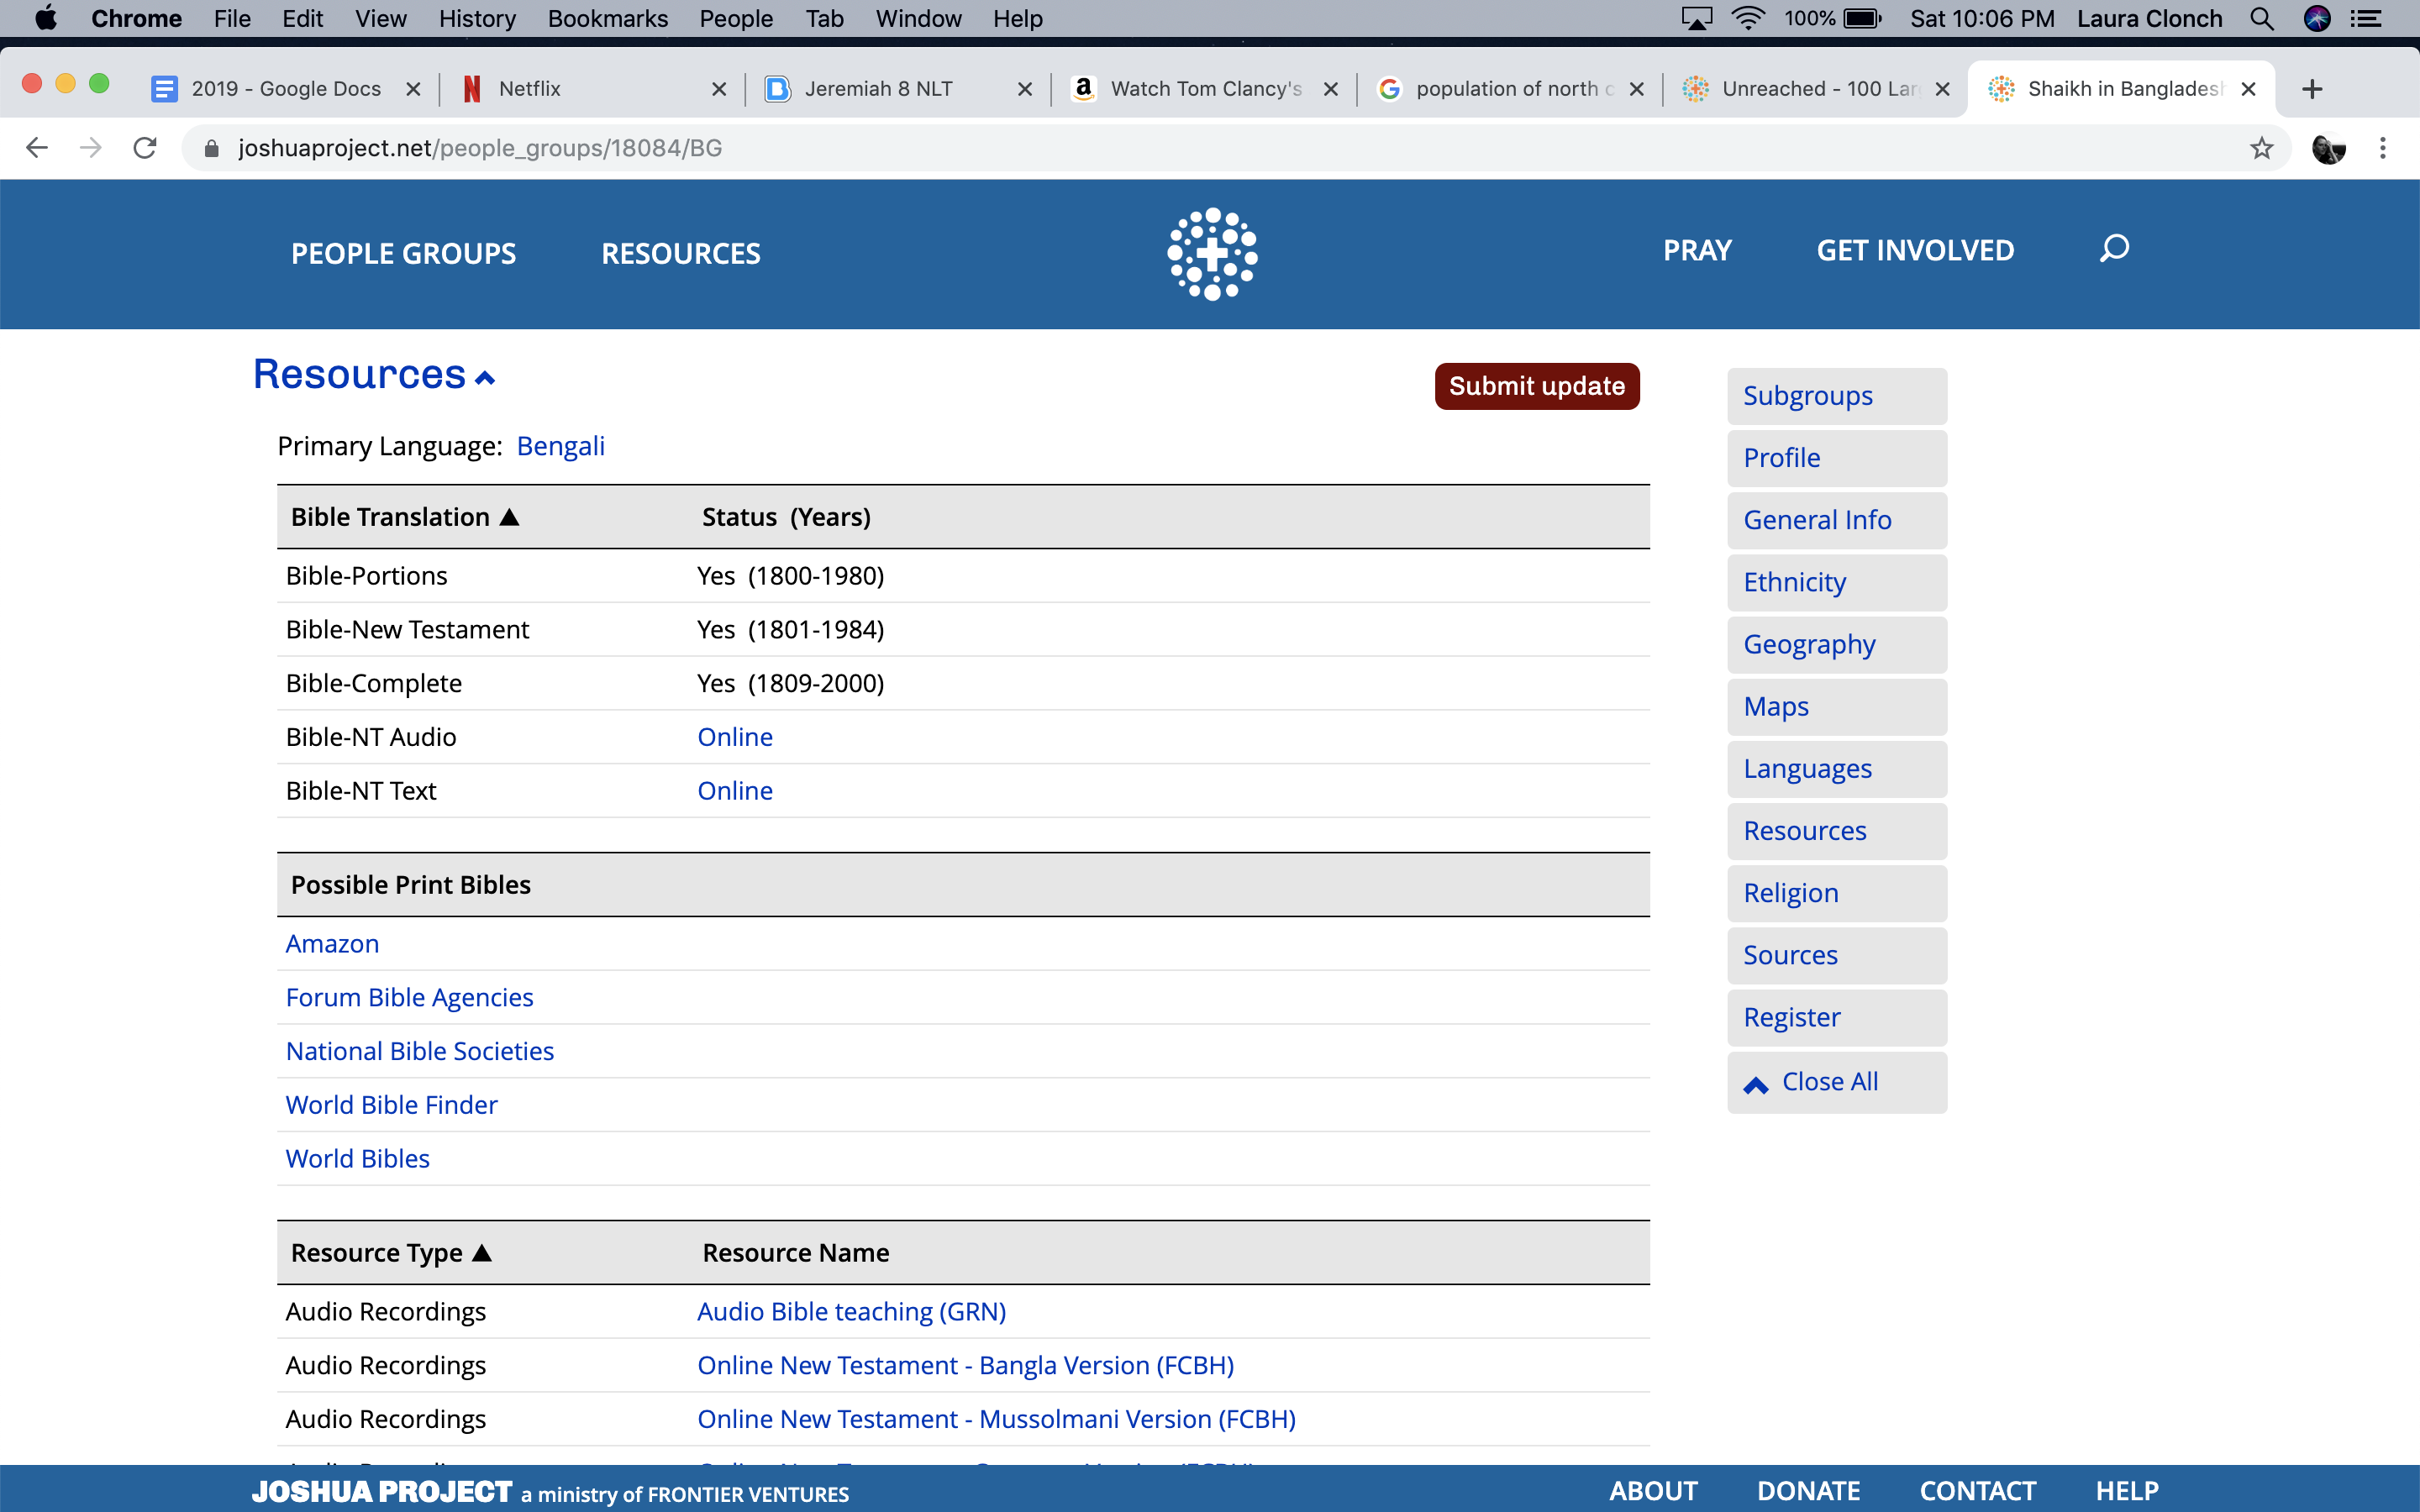Sort by Resource Type column arrow
The image size is (2420, 1512).
[x=482, y=1252]
